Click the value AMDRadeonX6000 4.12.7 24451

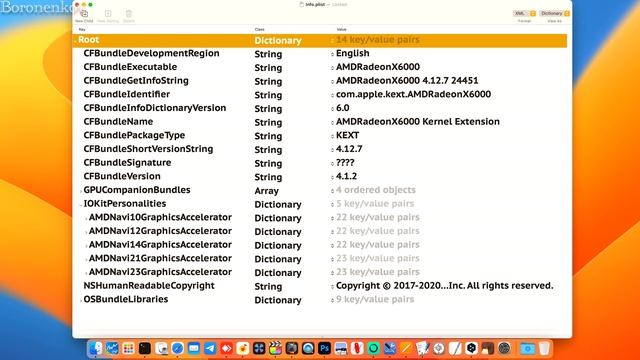(407, 80)
